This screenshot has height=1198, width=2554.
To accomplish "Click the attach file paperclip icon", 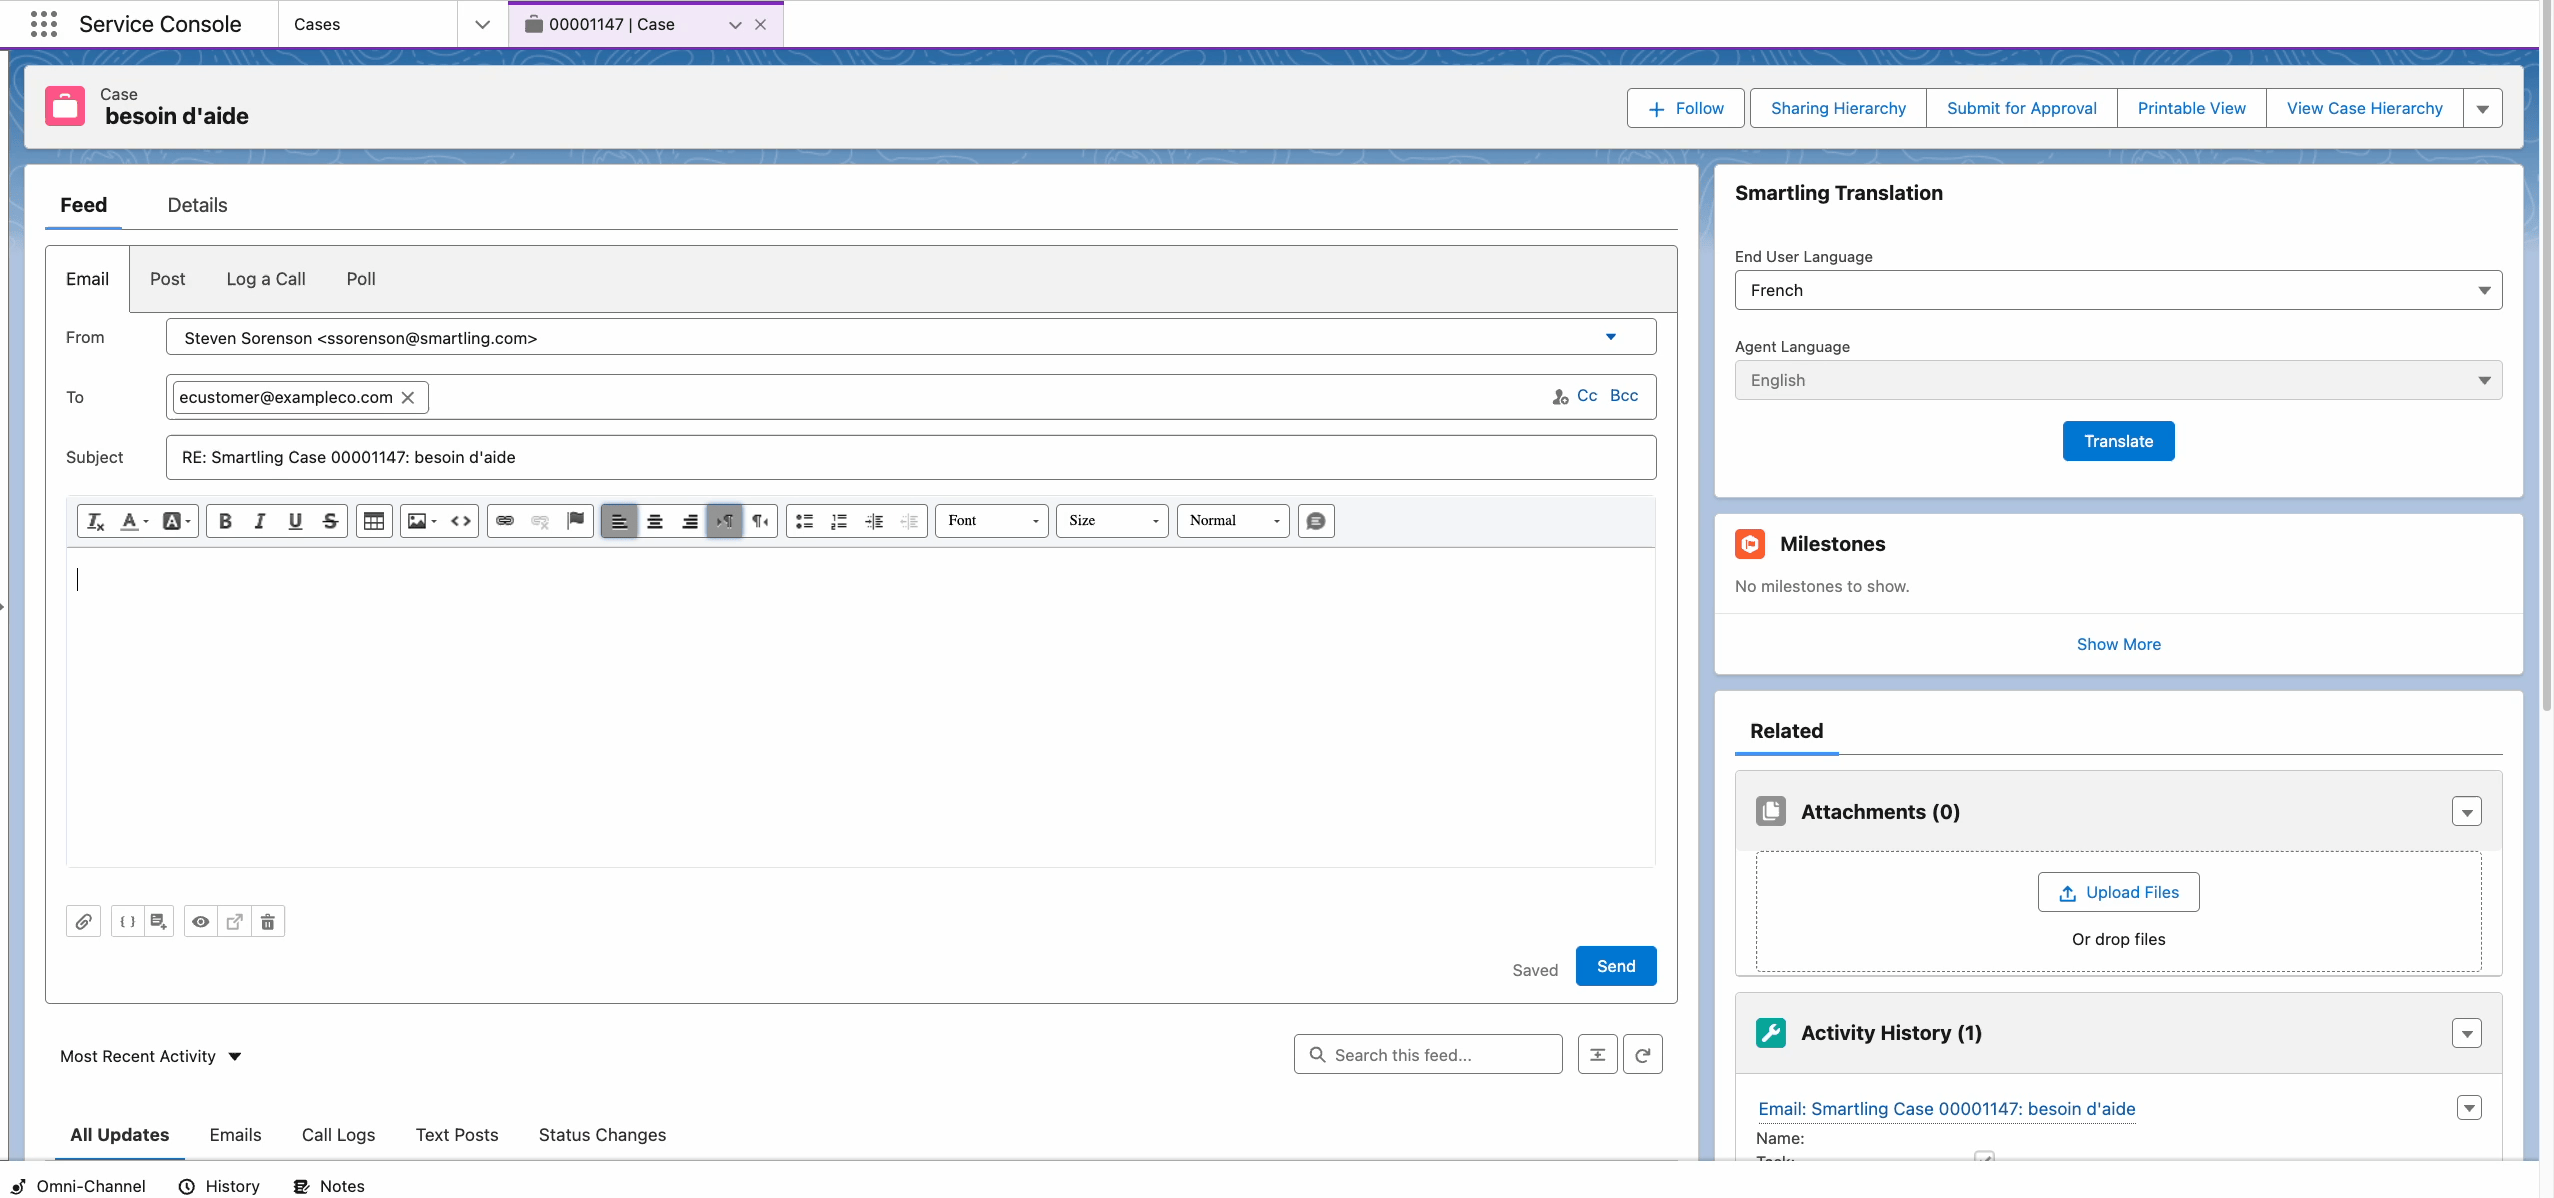I will click(x=84, y=921).
